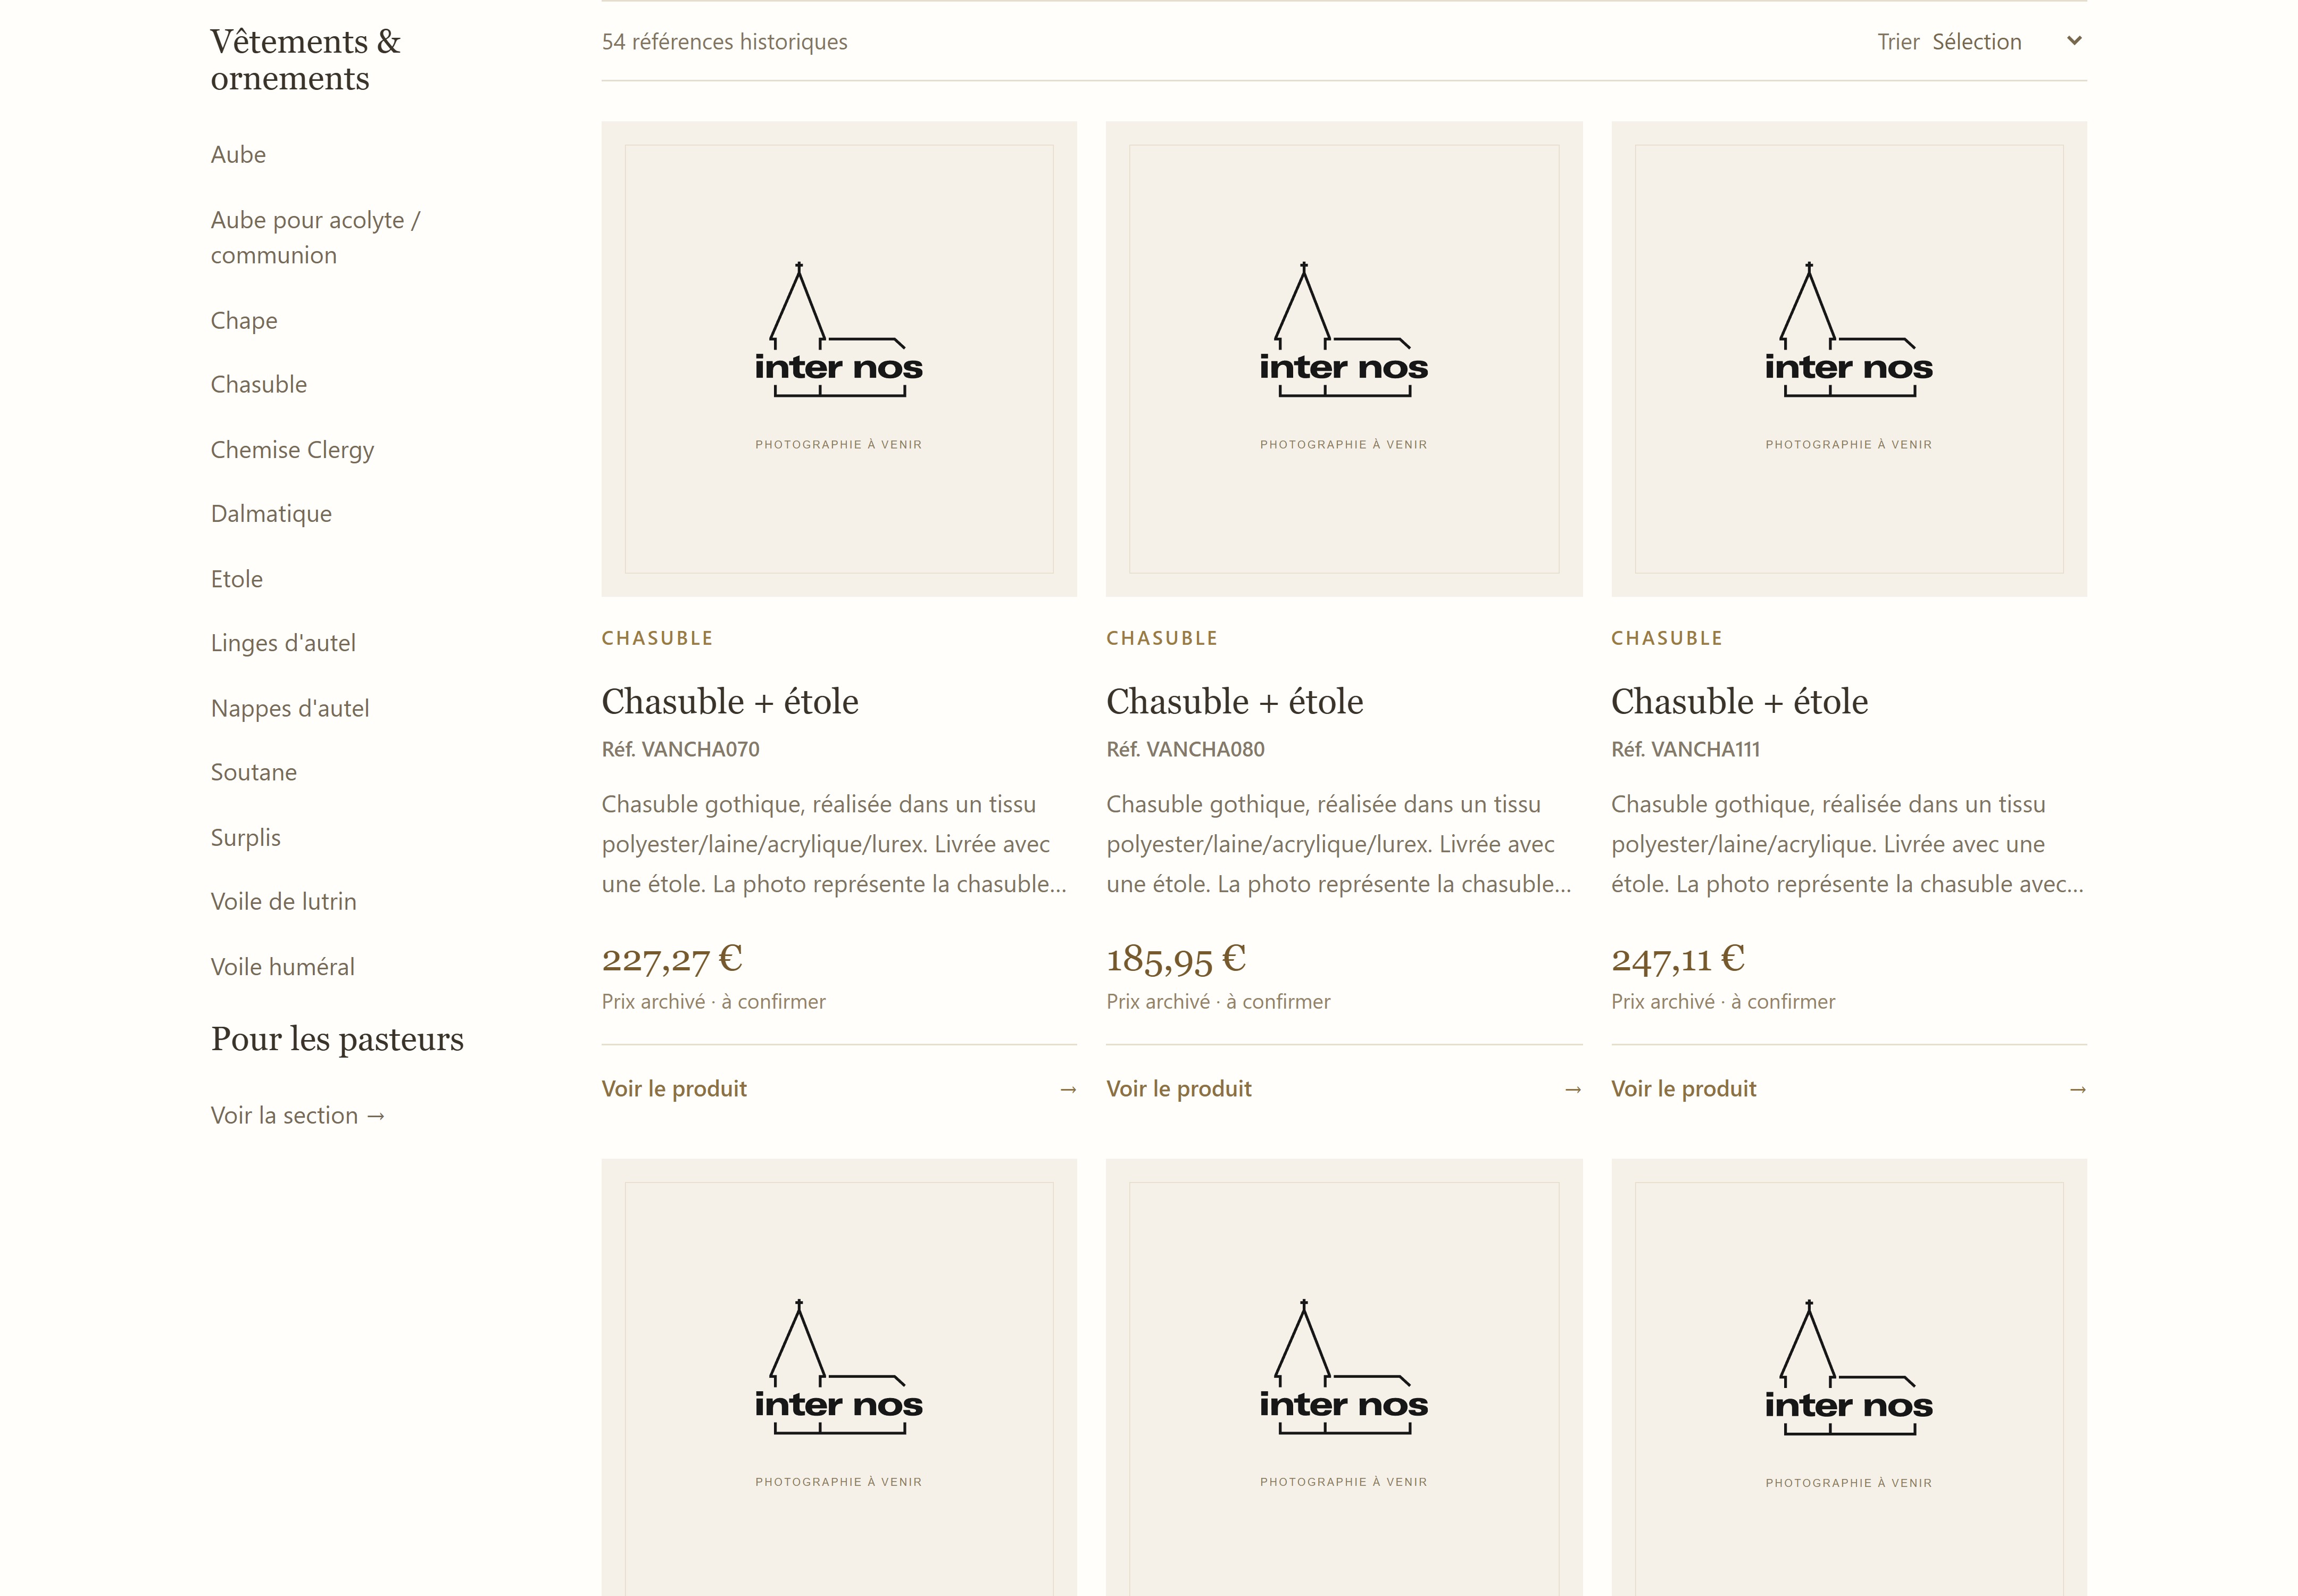The image size is (2298, 1596).
Task: Click arrow icon beside Voir le produit for VANCHA070
Action: [1068, 1089]
